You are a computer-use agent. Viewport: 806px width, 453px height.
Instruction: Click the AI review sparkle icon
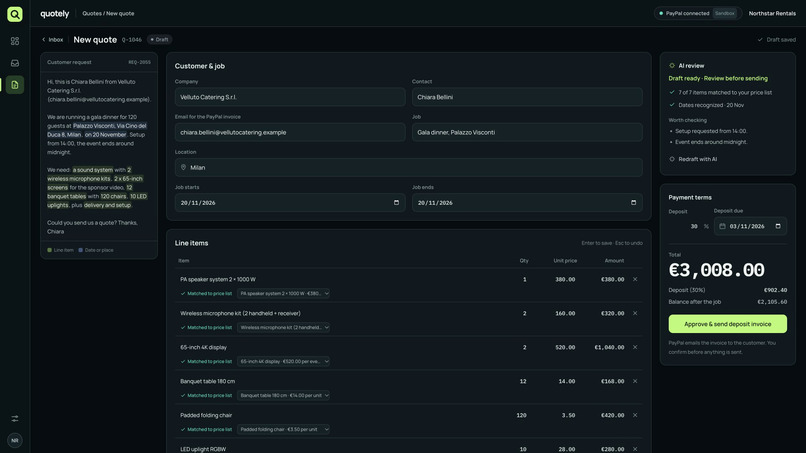tap(672, 66)
